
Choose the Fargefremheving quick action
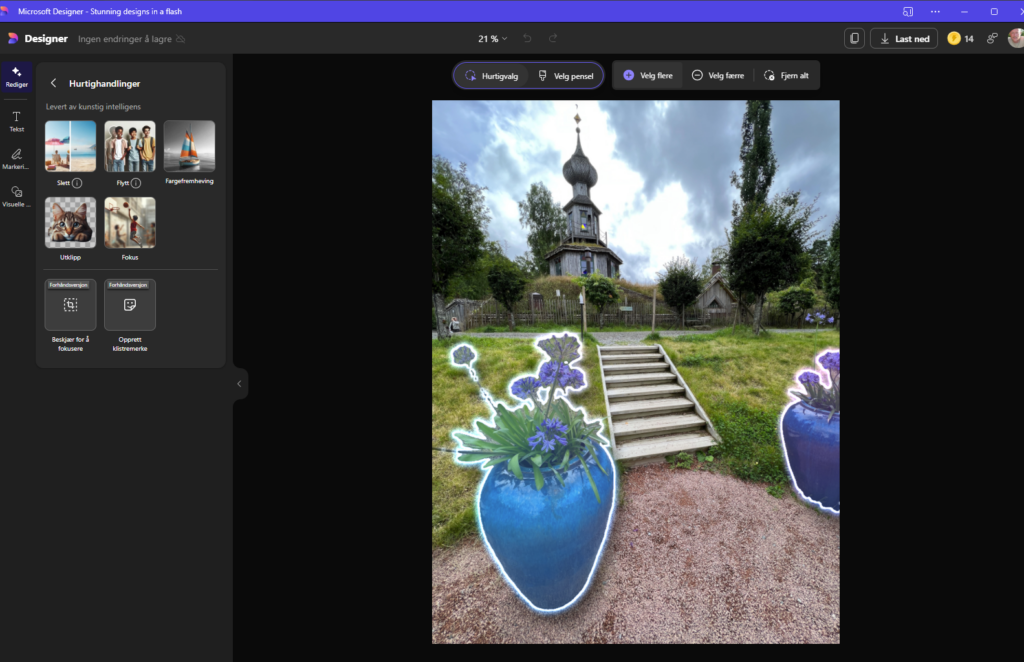click(189, 146)
